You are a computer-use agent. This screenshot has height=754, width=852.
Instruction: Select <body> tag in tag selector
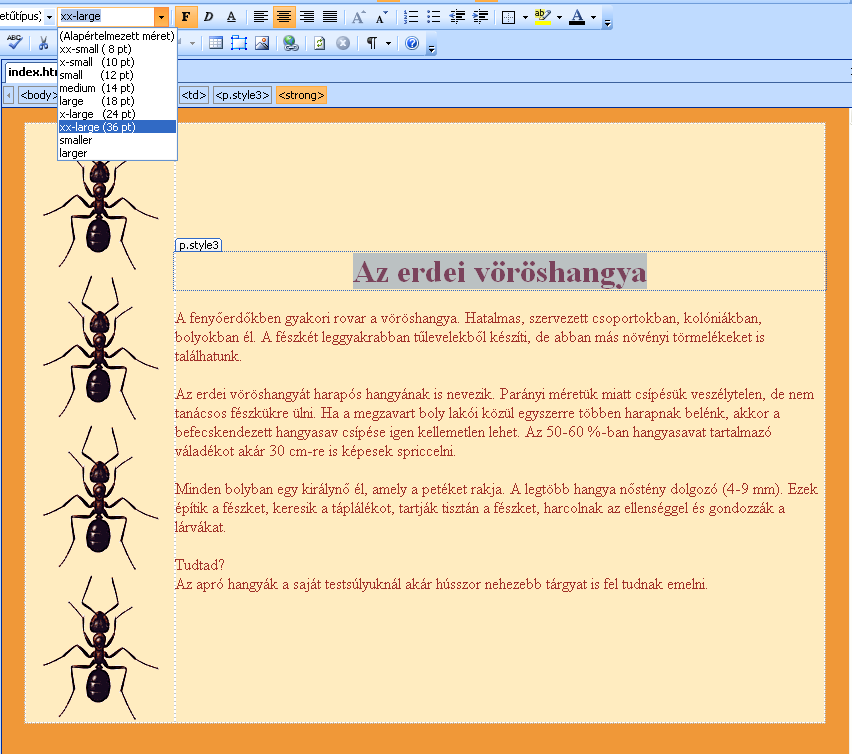tap(38, 95)
